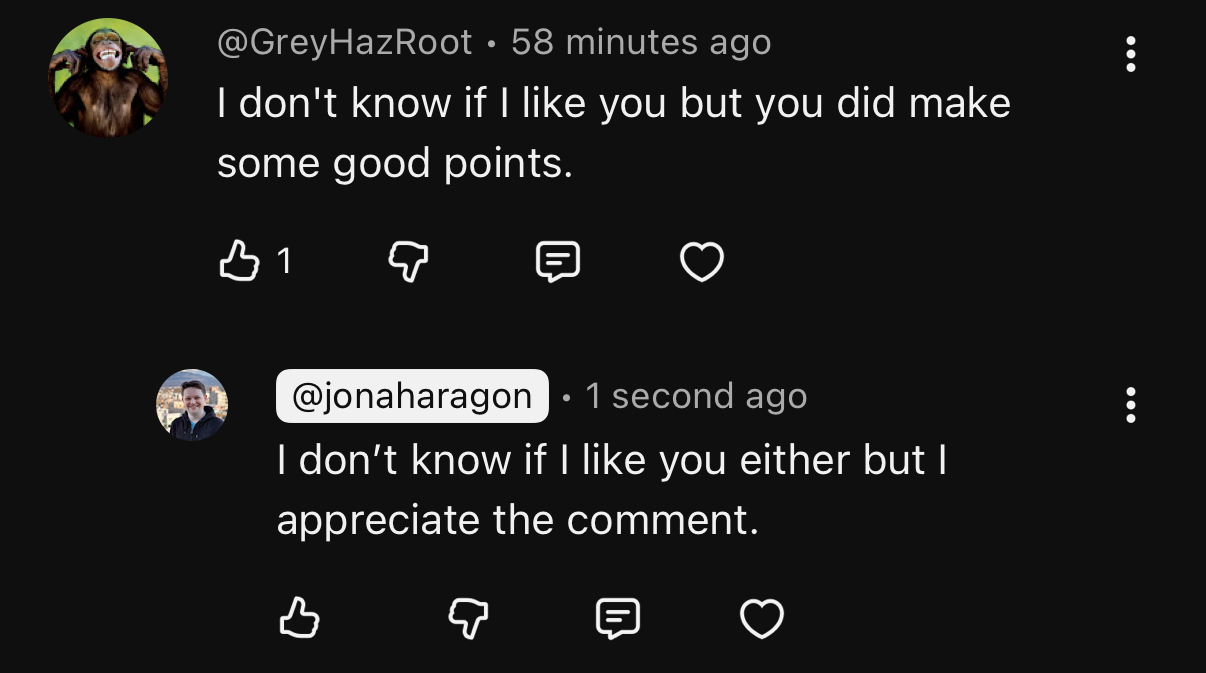This screenshot has width=1206, height=673.
Task: Click the word 'appreciate' in the reply
Action: (x=378, y=521)
